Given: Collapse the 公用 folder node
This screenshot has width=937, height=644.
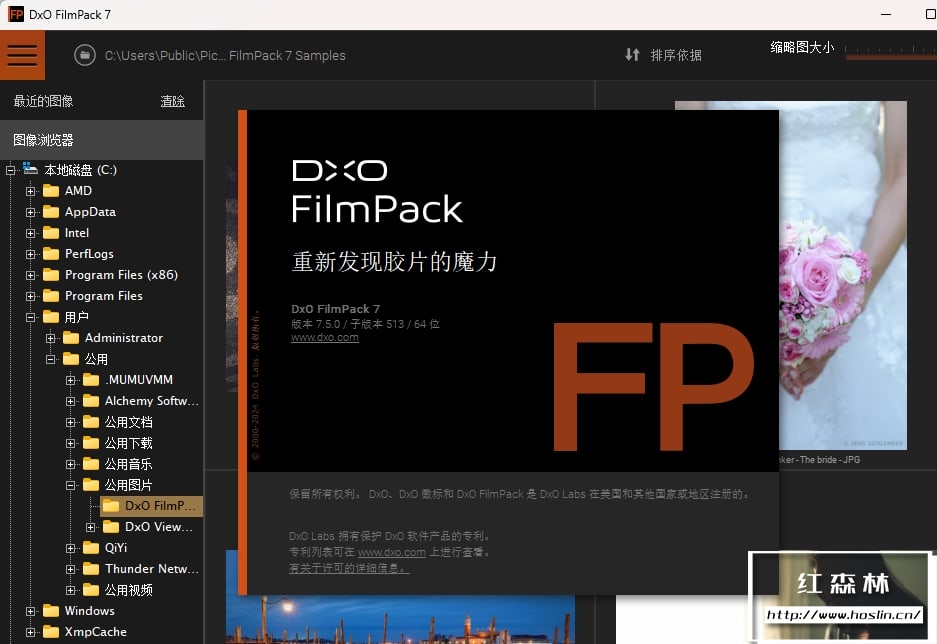Looking at the screenshot, I should coord(51,359).
